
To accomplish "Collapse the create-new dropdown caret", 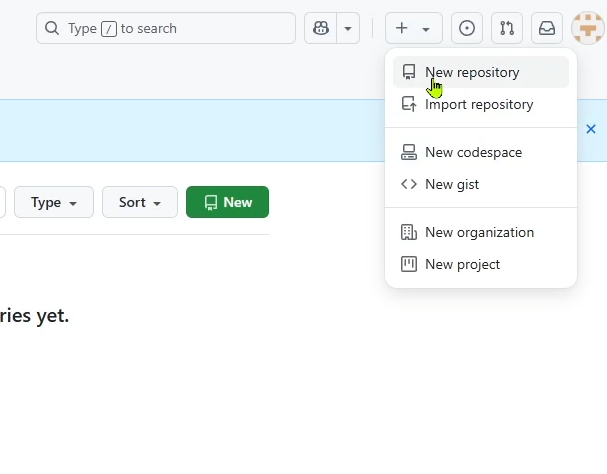I will [426, 29].
